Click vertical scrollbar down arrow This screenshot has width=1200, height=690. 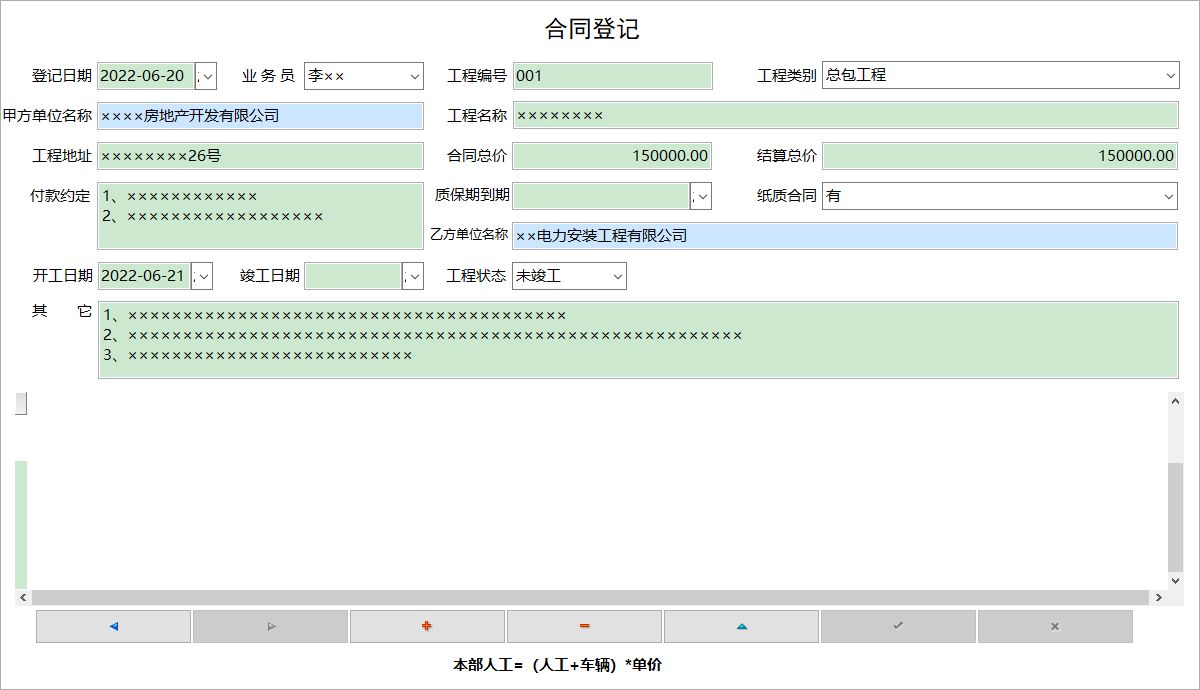tap(1175, 580)
